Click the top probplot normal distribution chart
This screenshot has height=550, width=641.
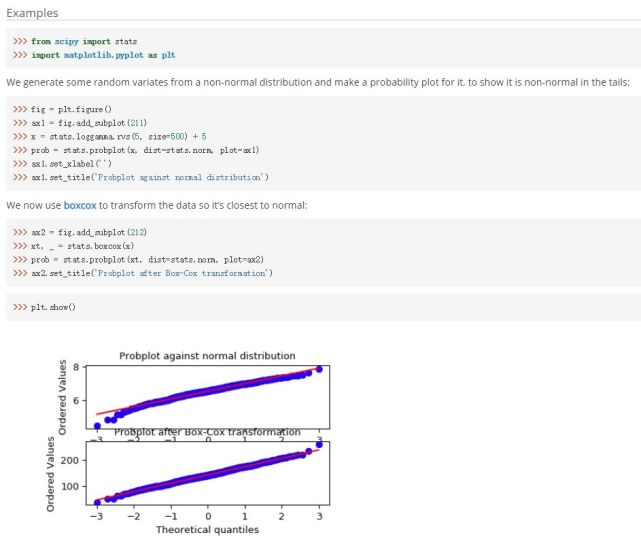point(208,397)
